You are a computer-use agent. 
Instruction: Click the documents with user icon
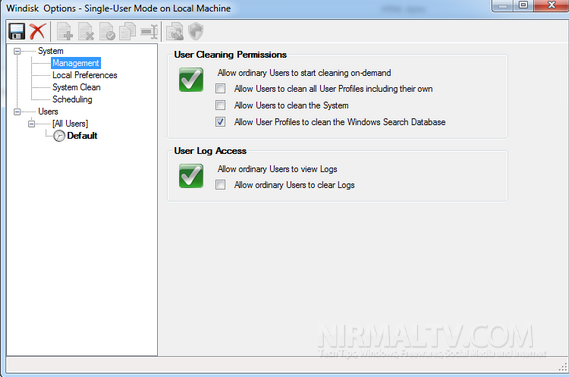175,32
